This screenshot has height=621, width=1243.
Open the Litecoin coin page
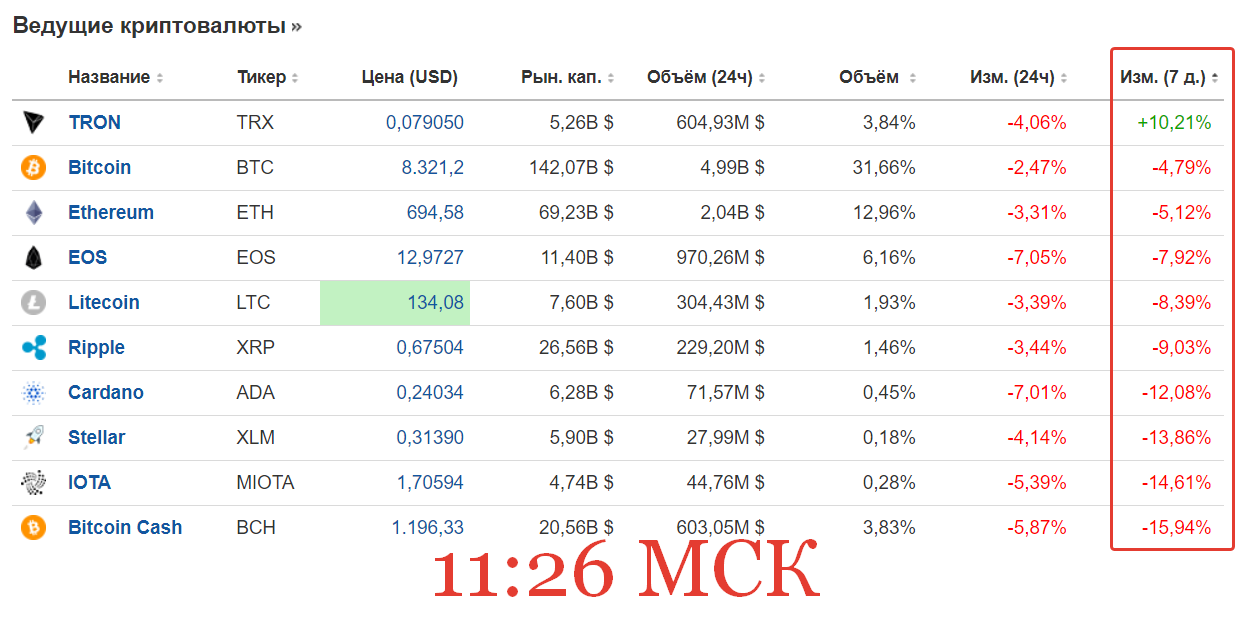click(104, 303)
